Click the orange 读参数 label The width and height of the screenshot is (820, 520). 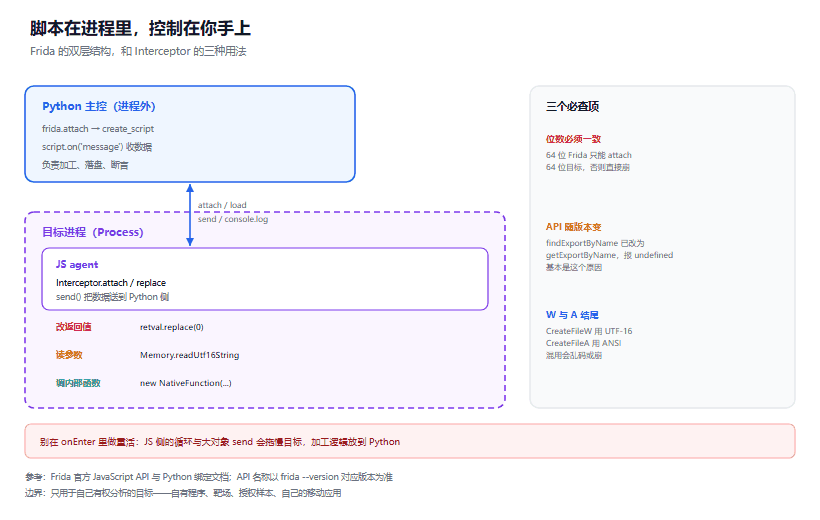pyautogui.click(x=69, y=355)
